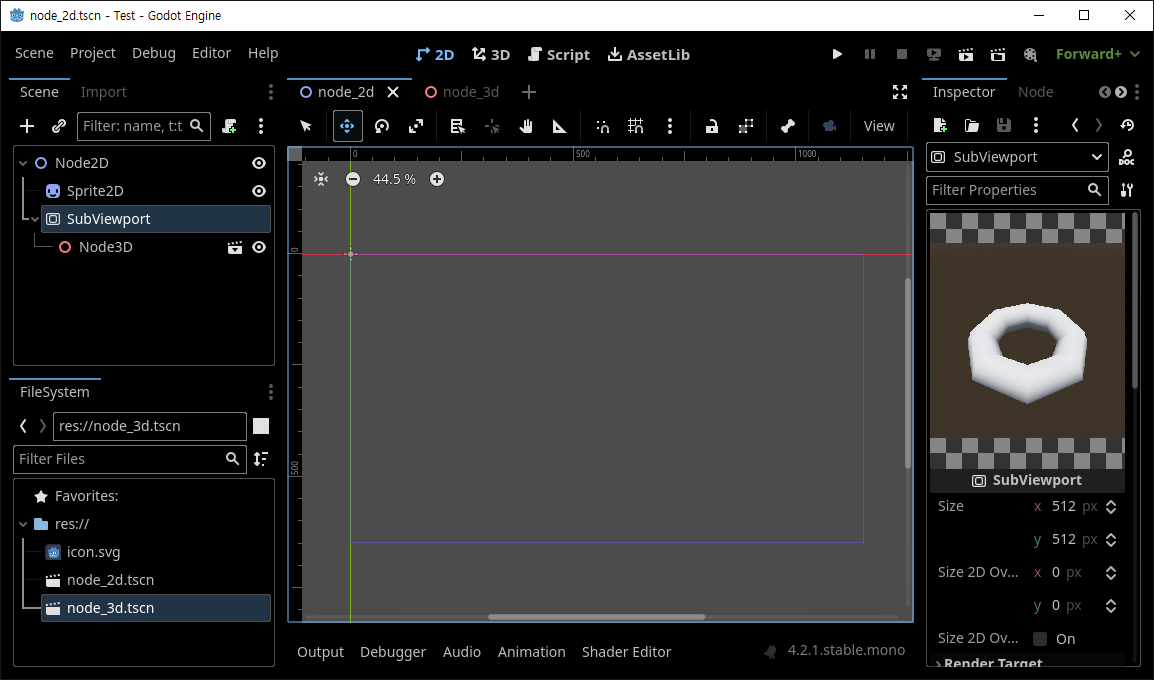Open the Project menu
The height and width of the screenshot is (680, 1154).
[93, 53]
